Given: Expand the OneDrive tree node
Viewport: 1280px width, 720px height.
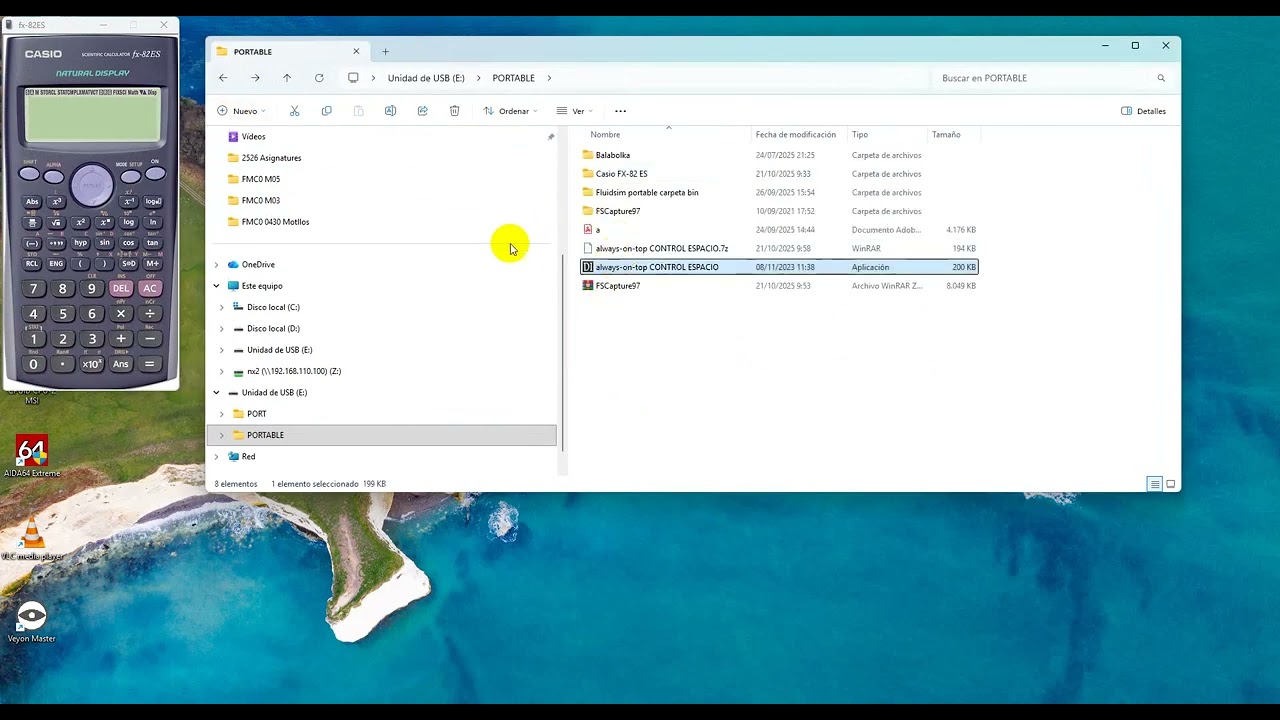Looking at the screenshot, I should (x=216, y=265).
